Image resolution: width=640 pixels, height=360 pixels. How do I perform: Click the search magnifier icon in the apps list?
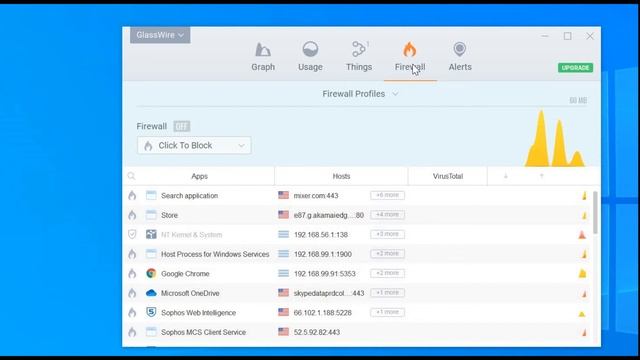coord(131,176)
